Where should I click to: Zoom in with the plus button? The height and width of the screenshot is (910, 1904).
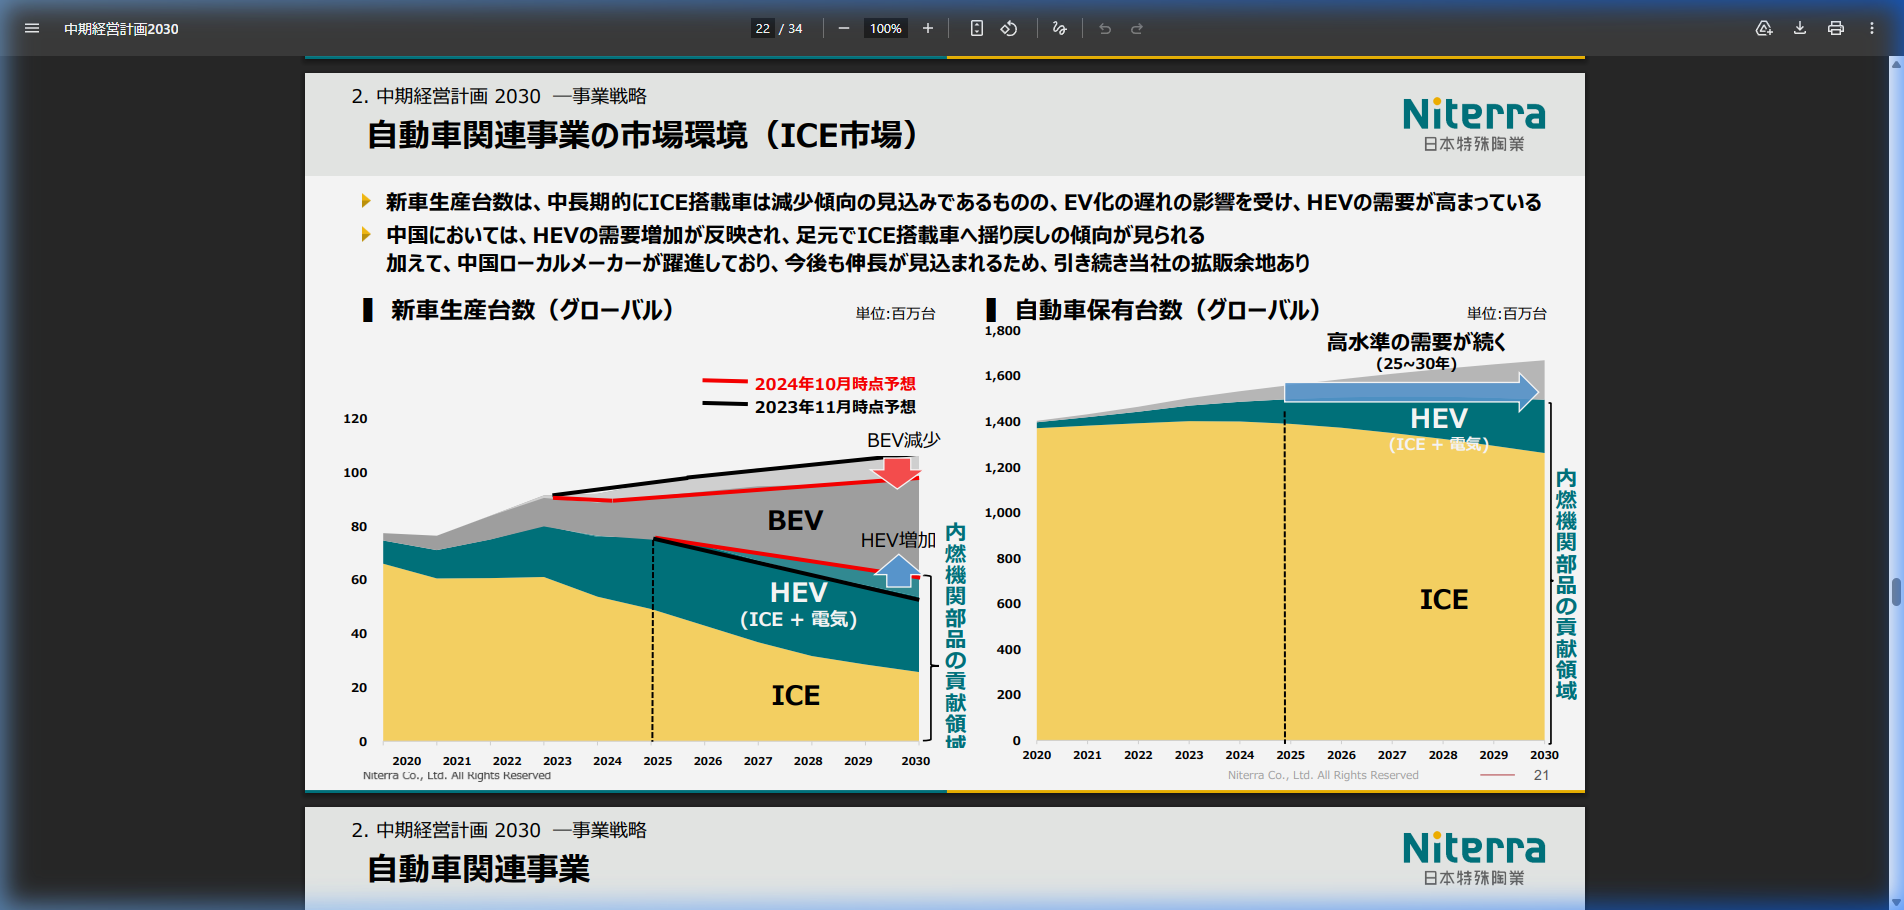click(x=927, y=28)
